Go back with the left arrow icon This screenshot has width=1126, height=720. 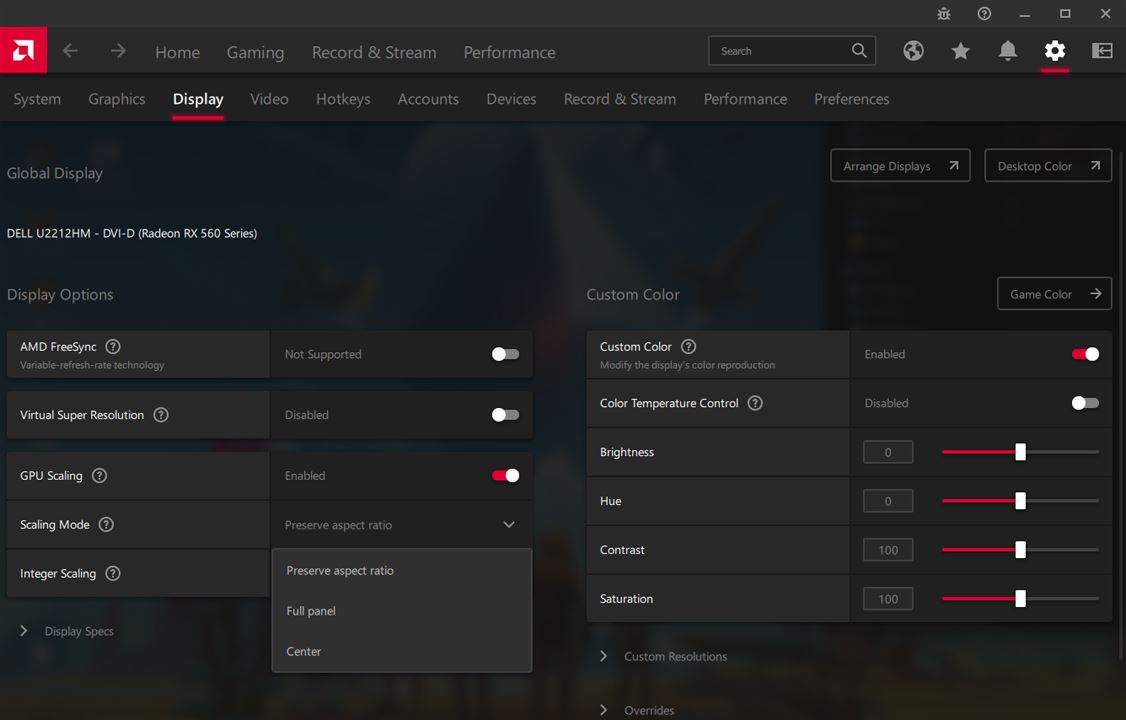70,51
